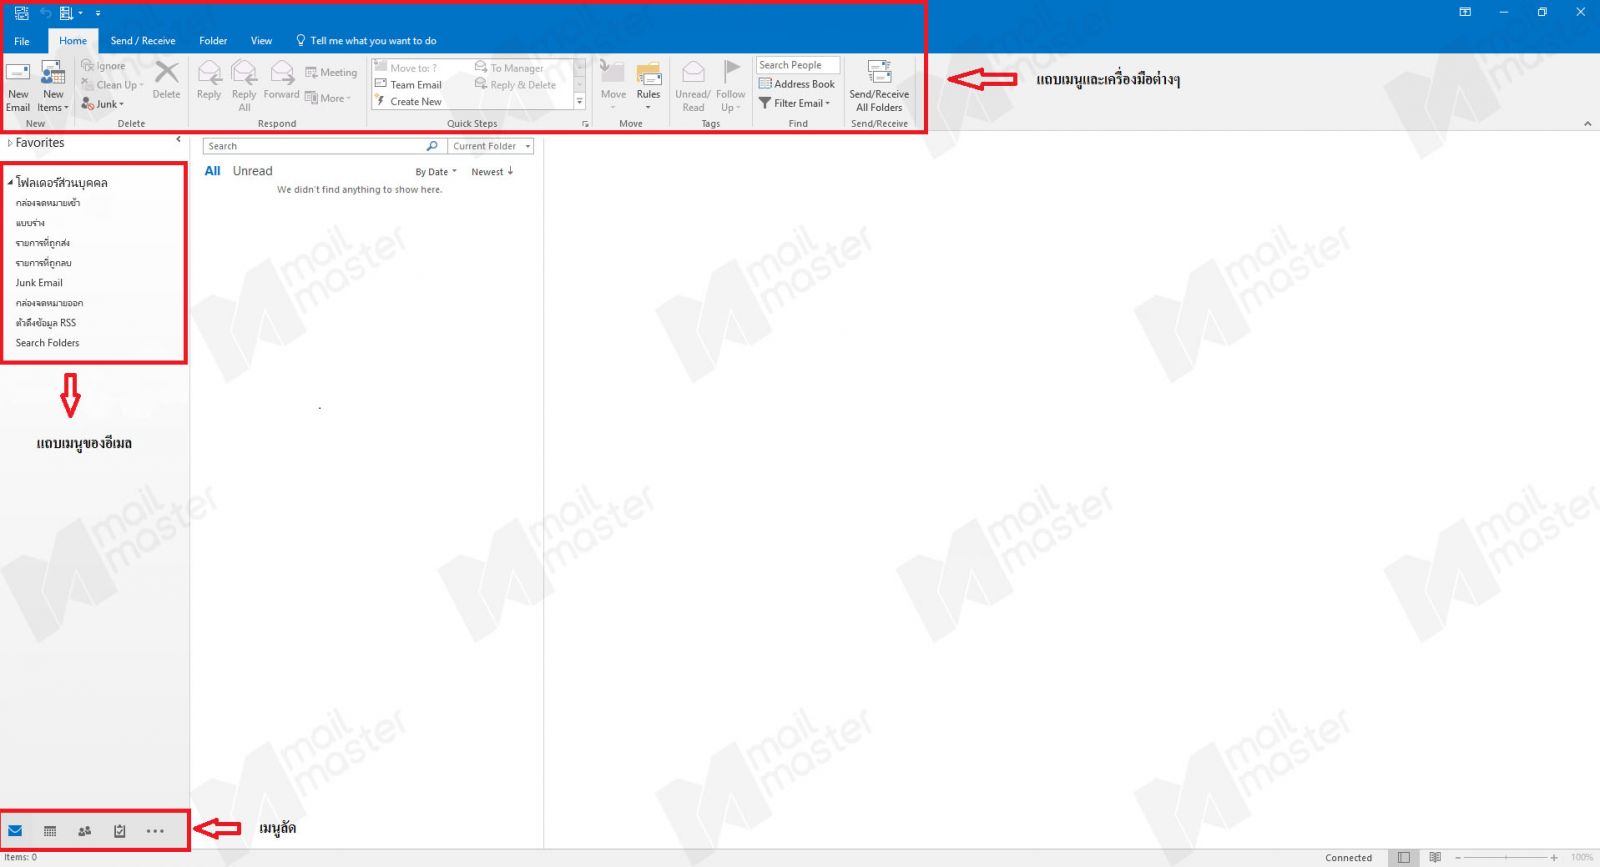Viewport: 1600px width, 867px height.
Task: Click the zoom slider in status bar
Action: pyautogui.click(x=1506, y=858)
